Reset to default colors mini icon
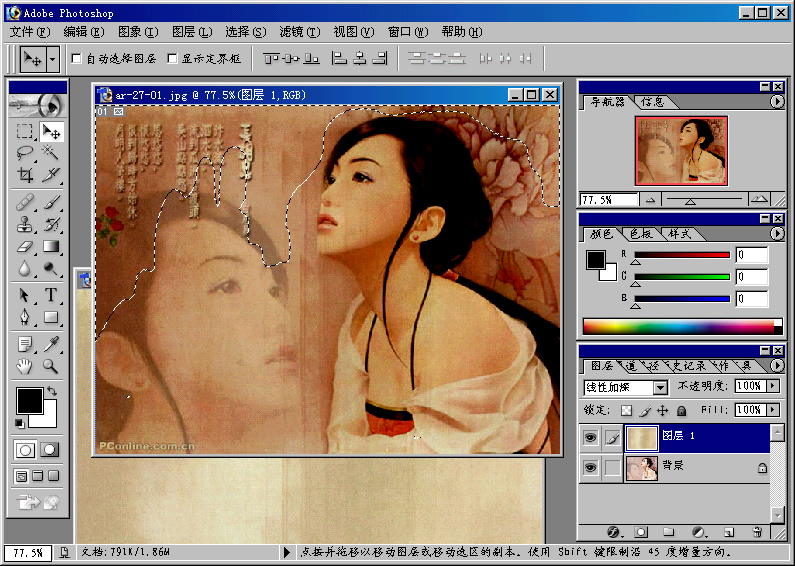Image resolution: width=795 pixels, height=566 pixels. coord(19,423)
